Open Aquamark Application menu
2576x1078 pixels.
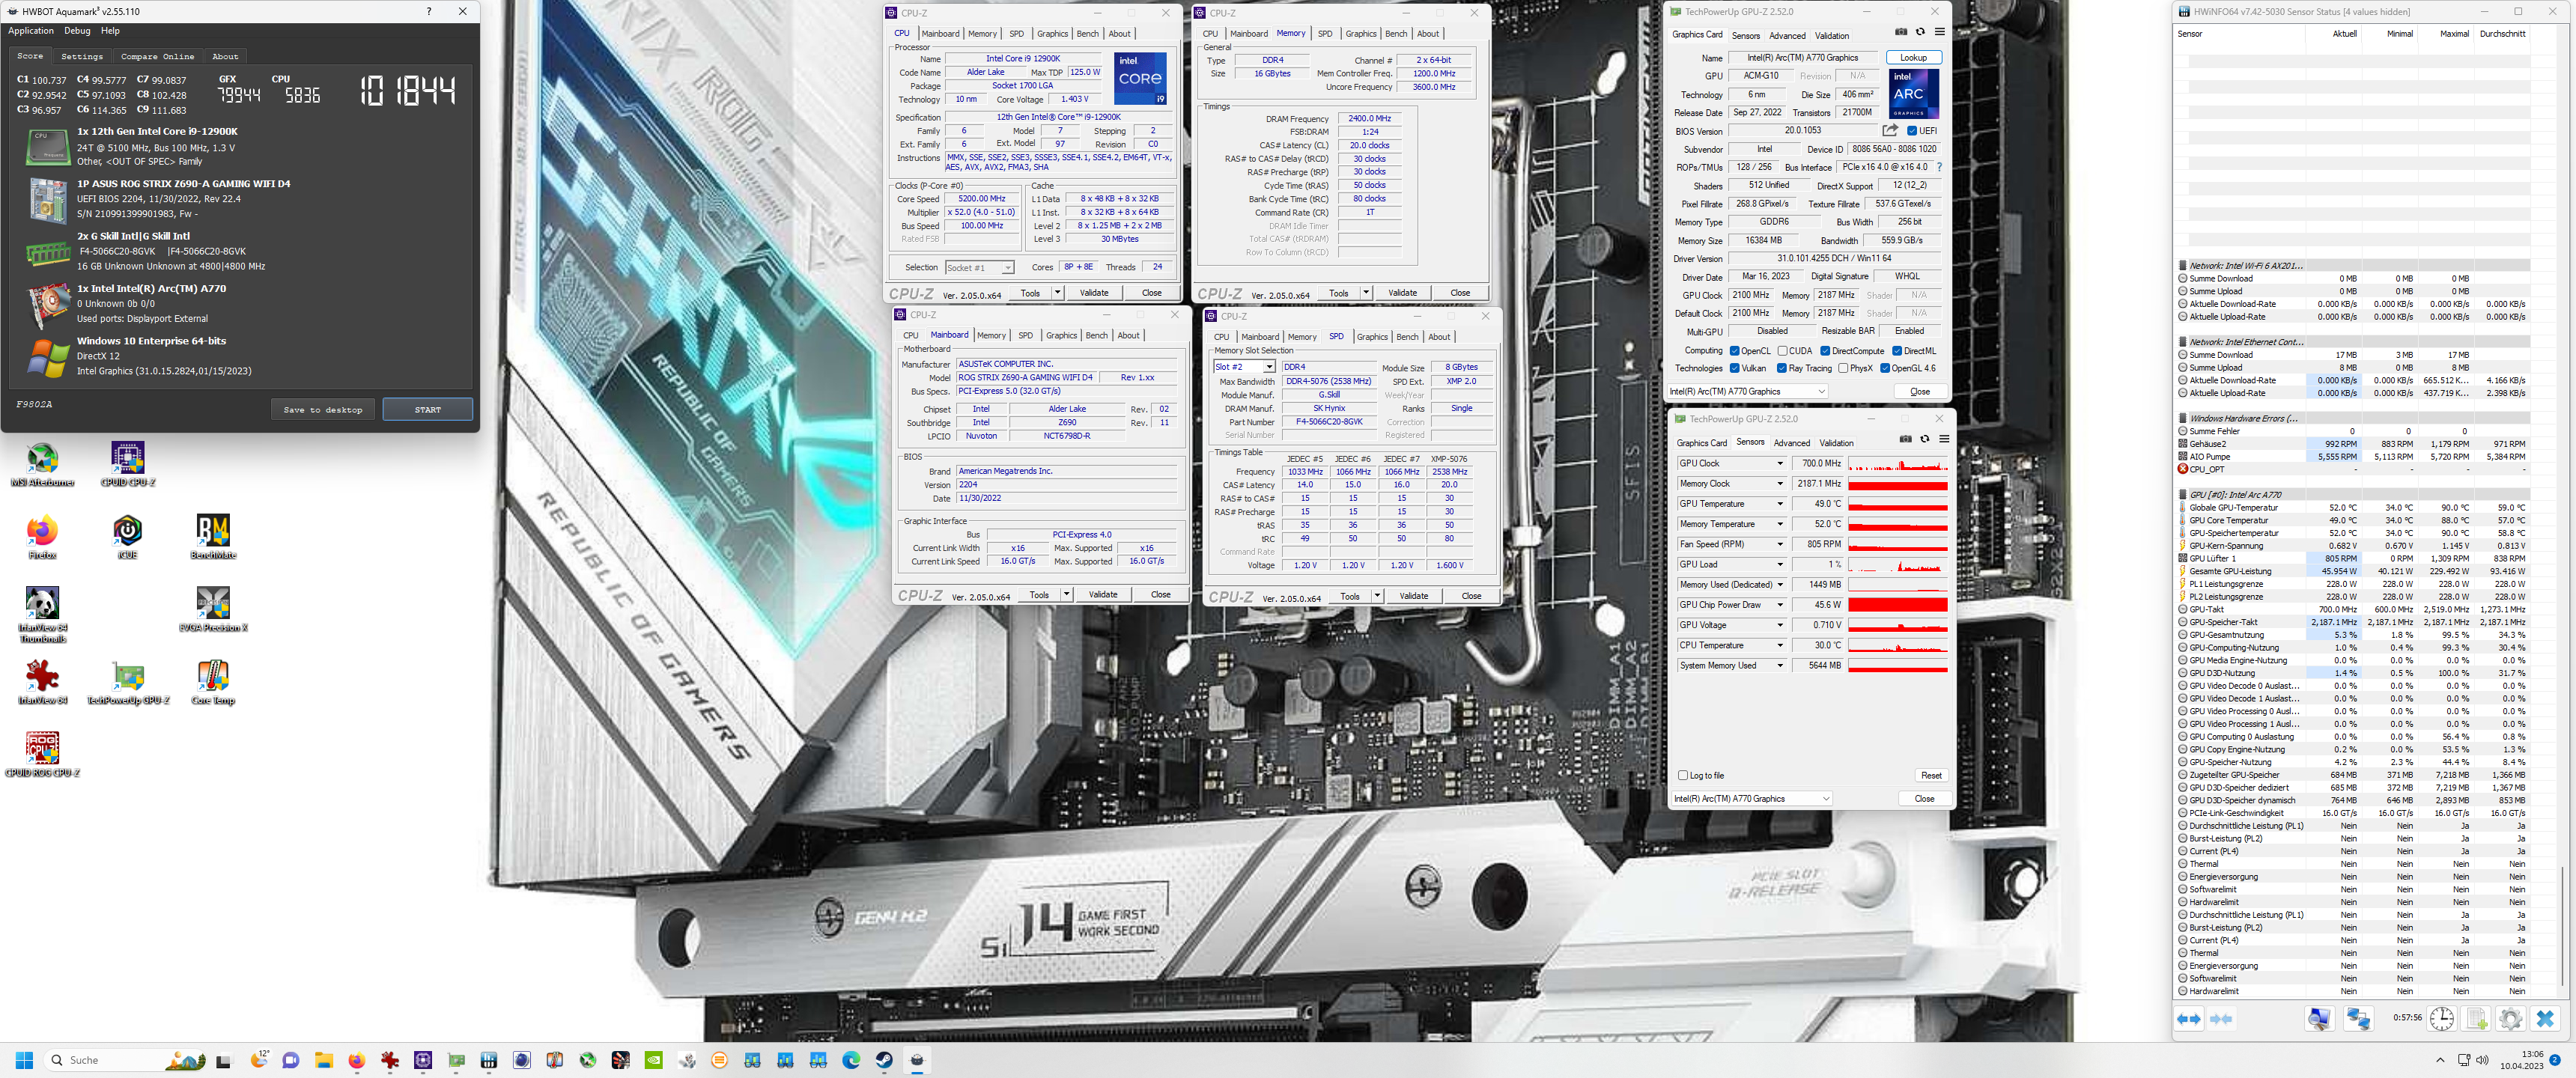(31, 31)
